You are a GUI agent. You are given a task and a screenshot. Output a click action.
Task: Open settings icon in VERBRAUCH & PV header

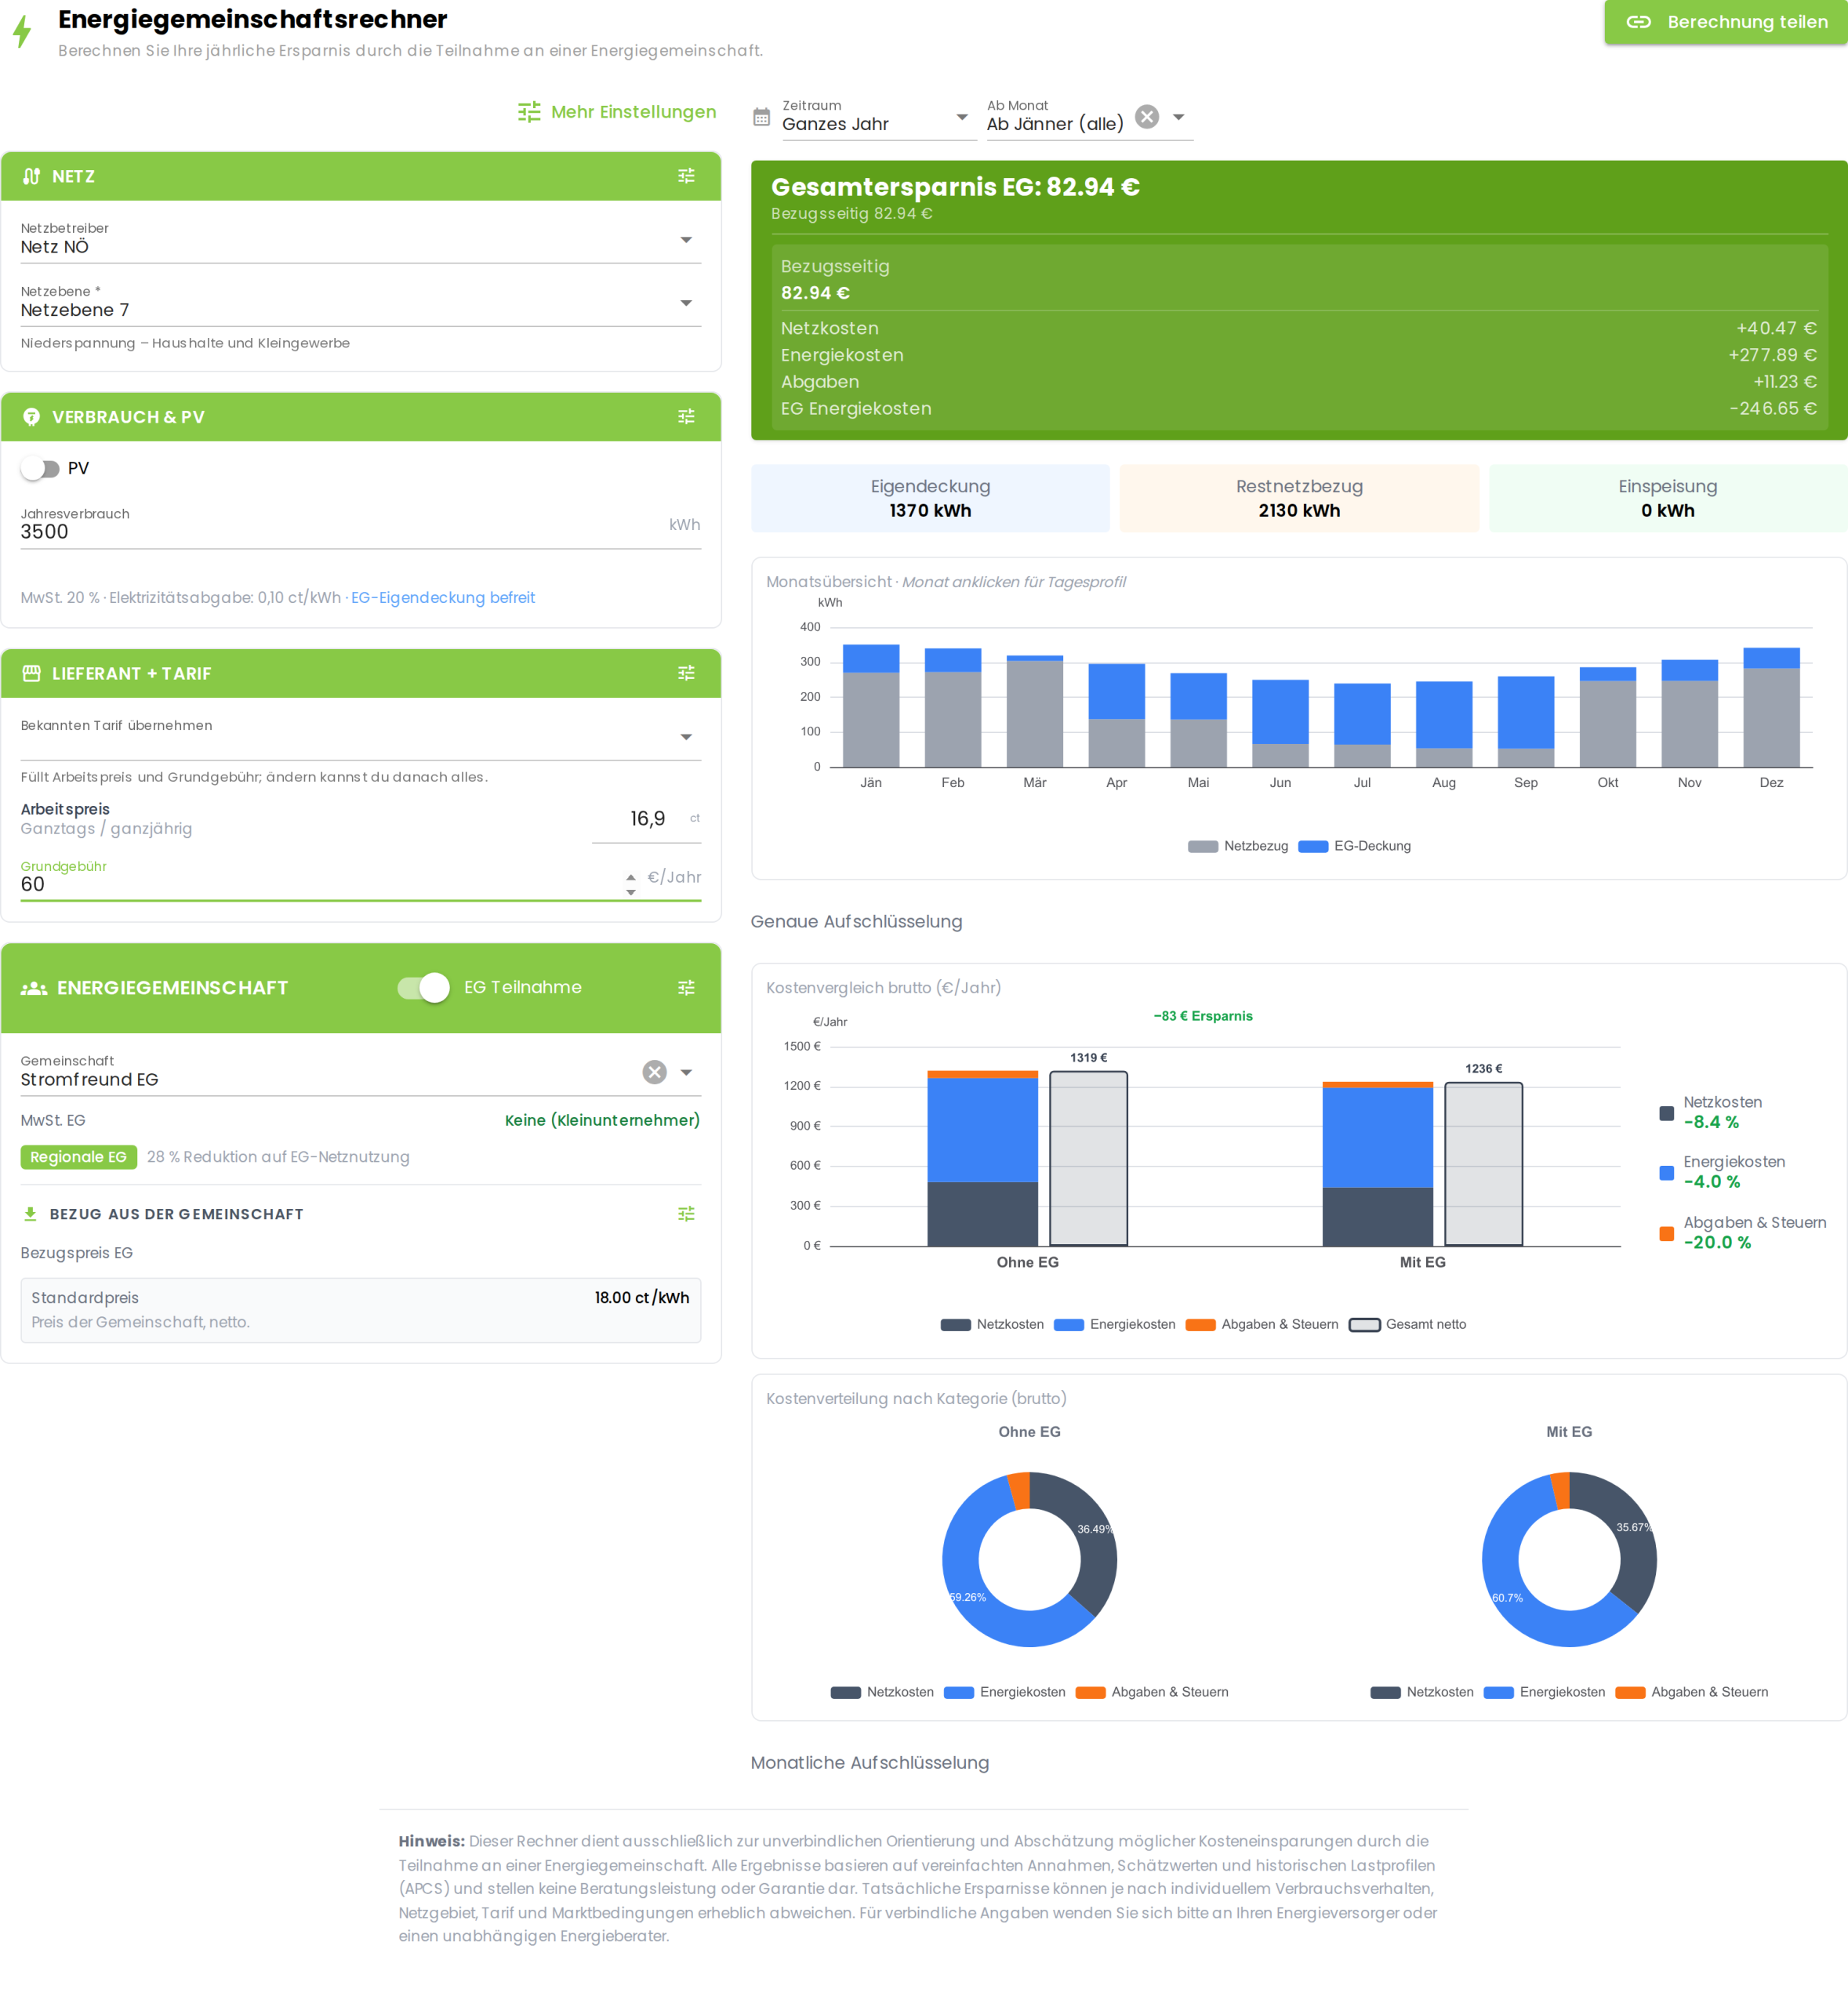click(x=686, y=417)
